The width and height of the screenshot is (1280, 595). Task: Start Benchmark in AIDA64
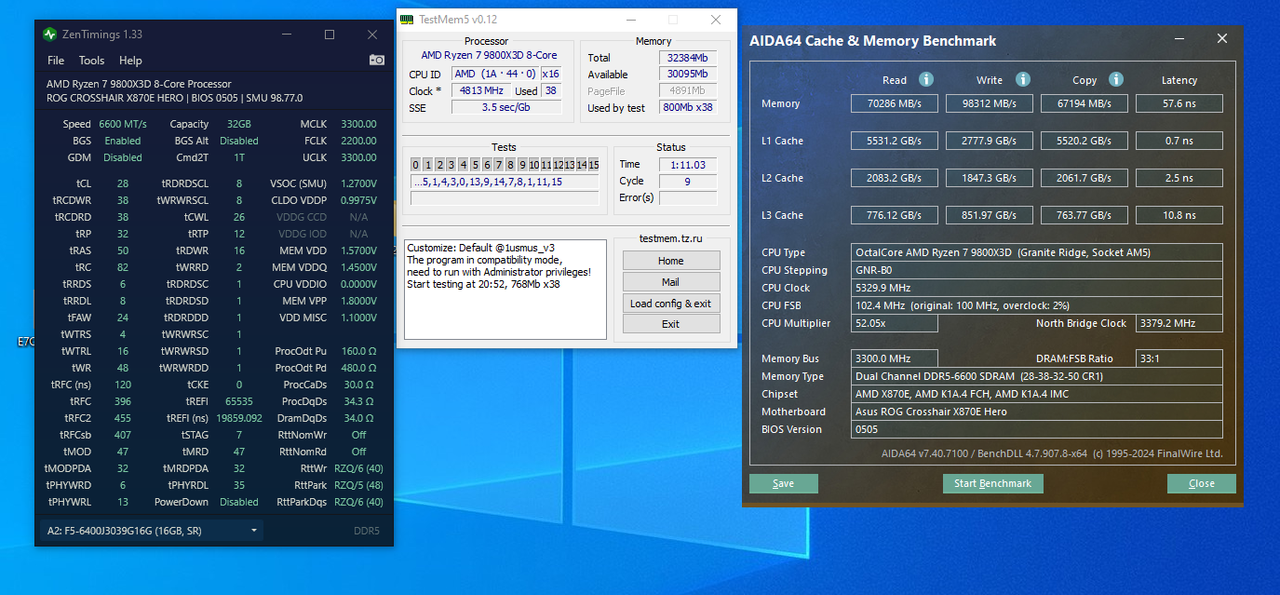992,483
